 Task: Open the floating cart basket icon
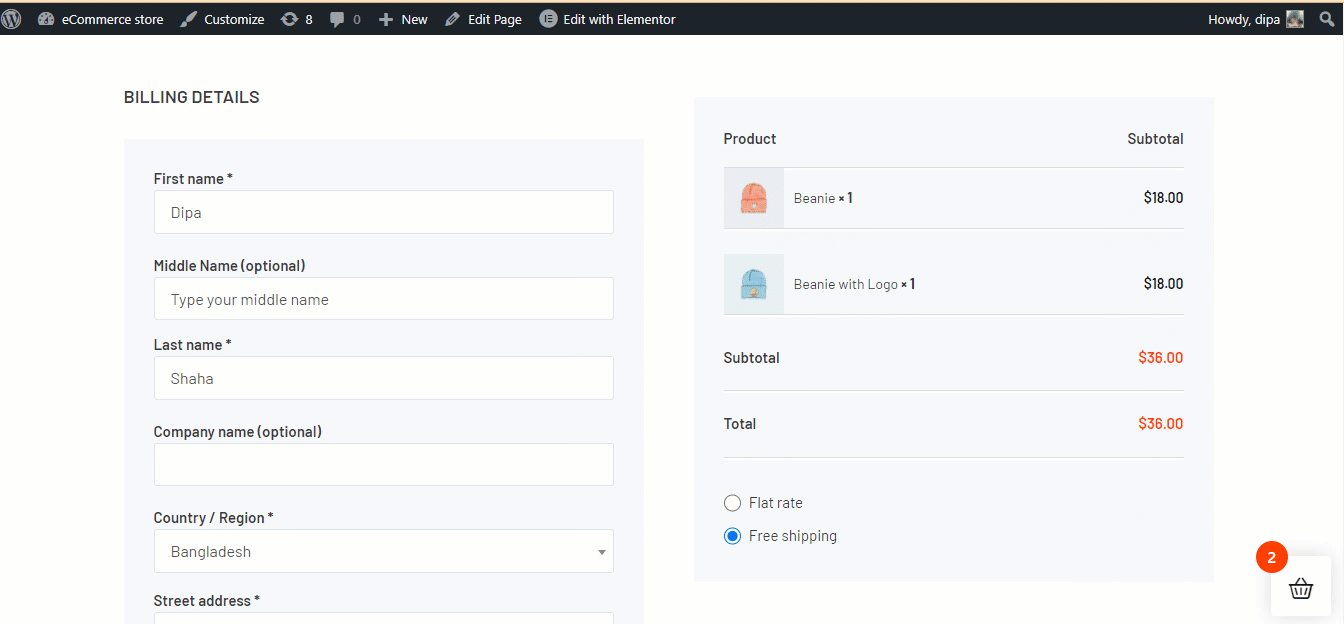[x=1300, y=588]
